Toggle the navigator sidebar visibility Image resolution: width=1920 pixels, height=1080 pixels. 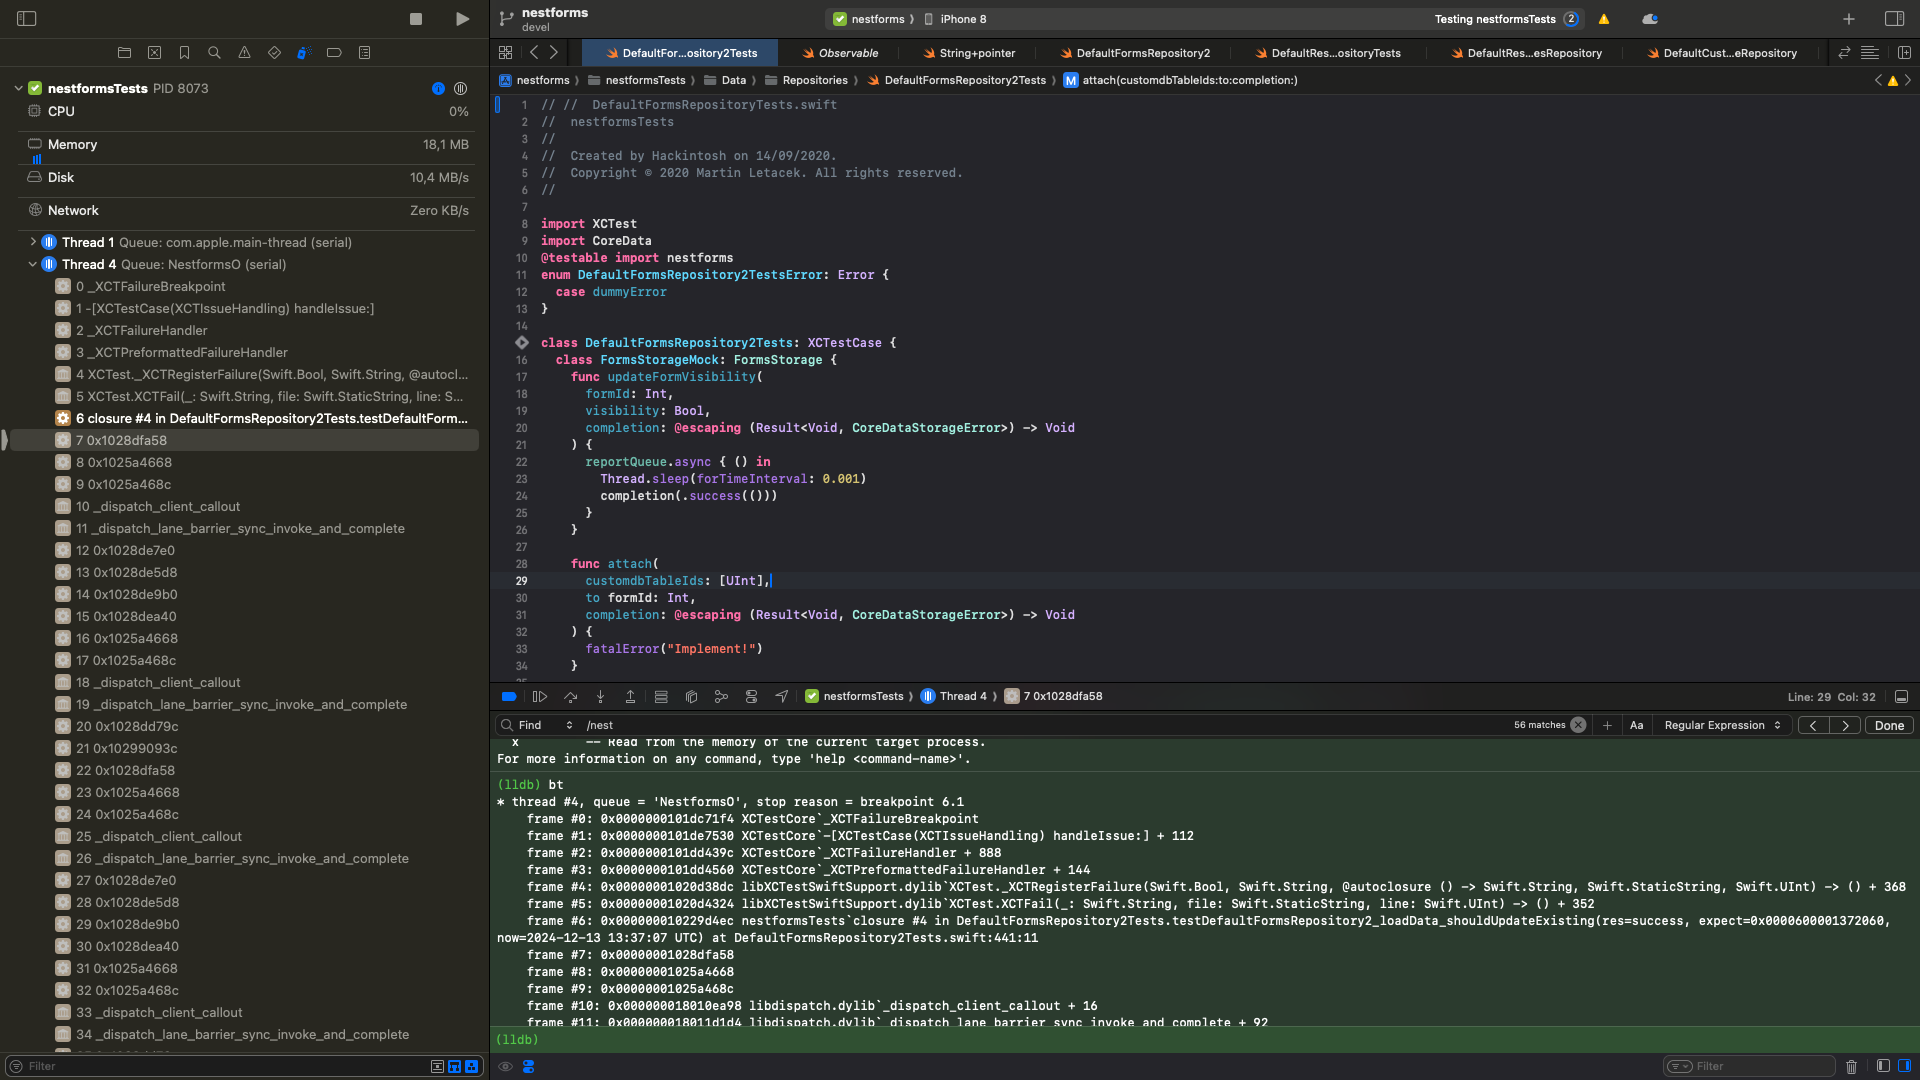pos(27,19)
